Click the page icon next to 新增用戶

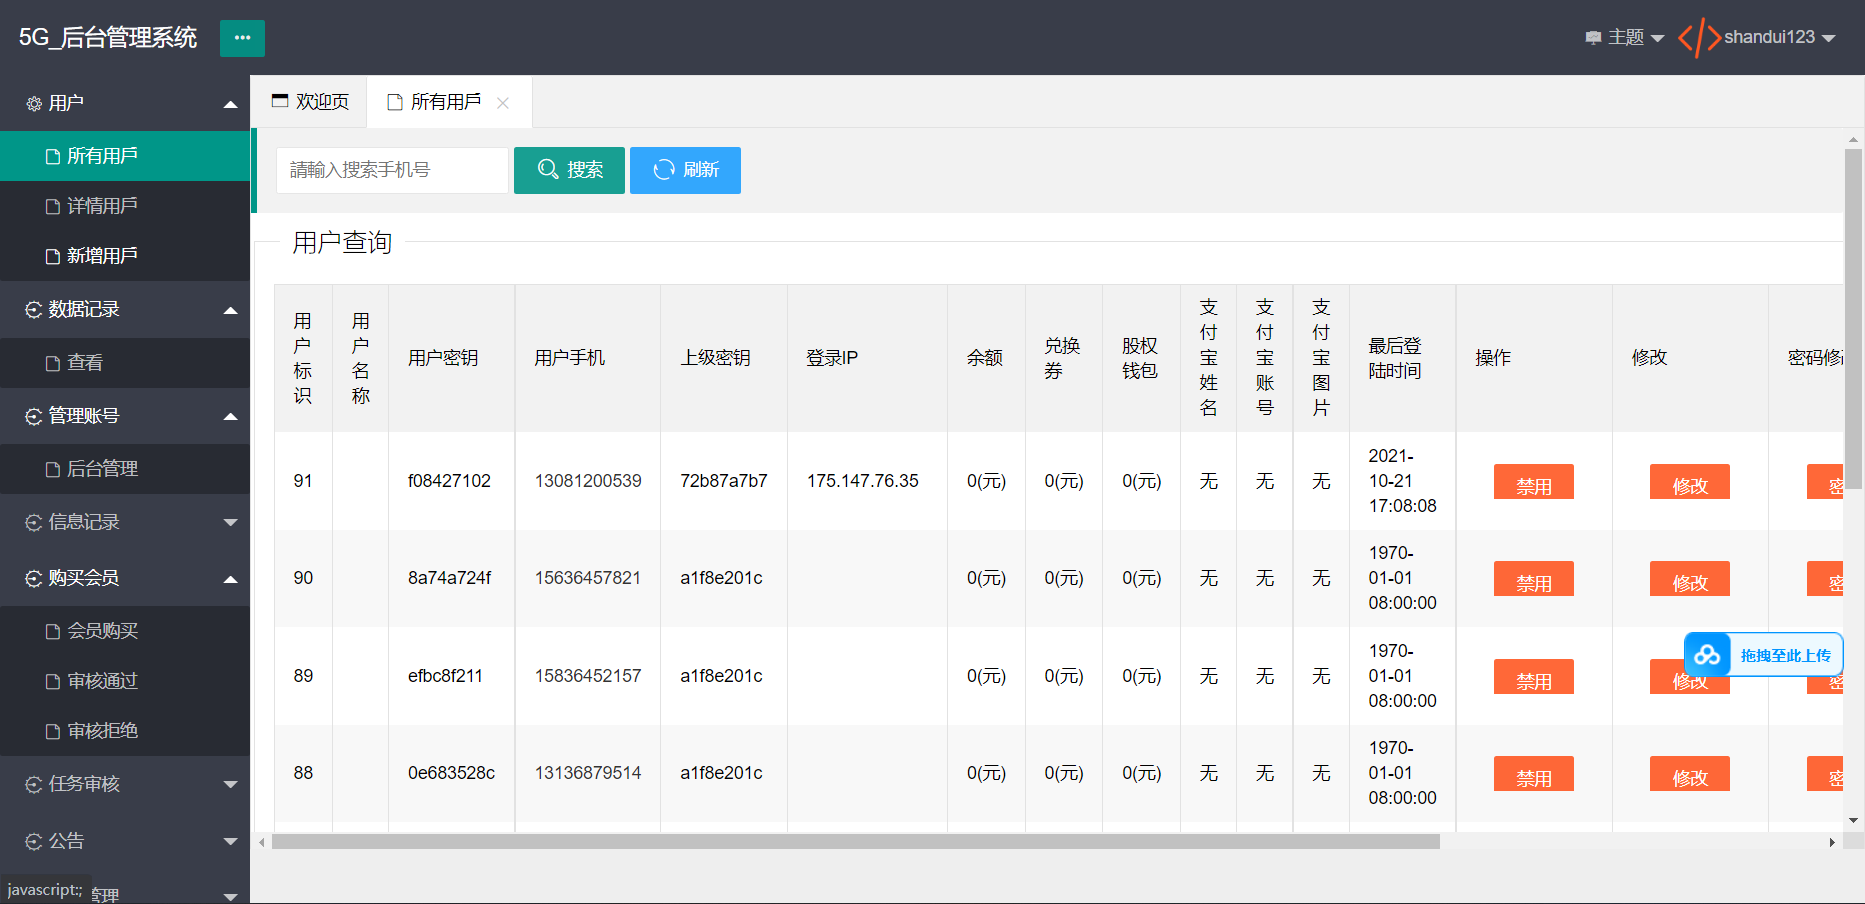(x=53, y=257)
